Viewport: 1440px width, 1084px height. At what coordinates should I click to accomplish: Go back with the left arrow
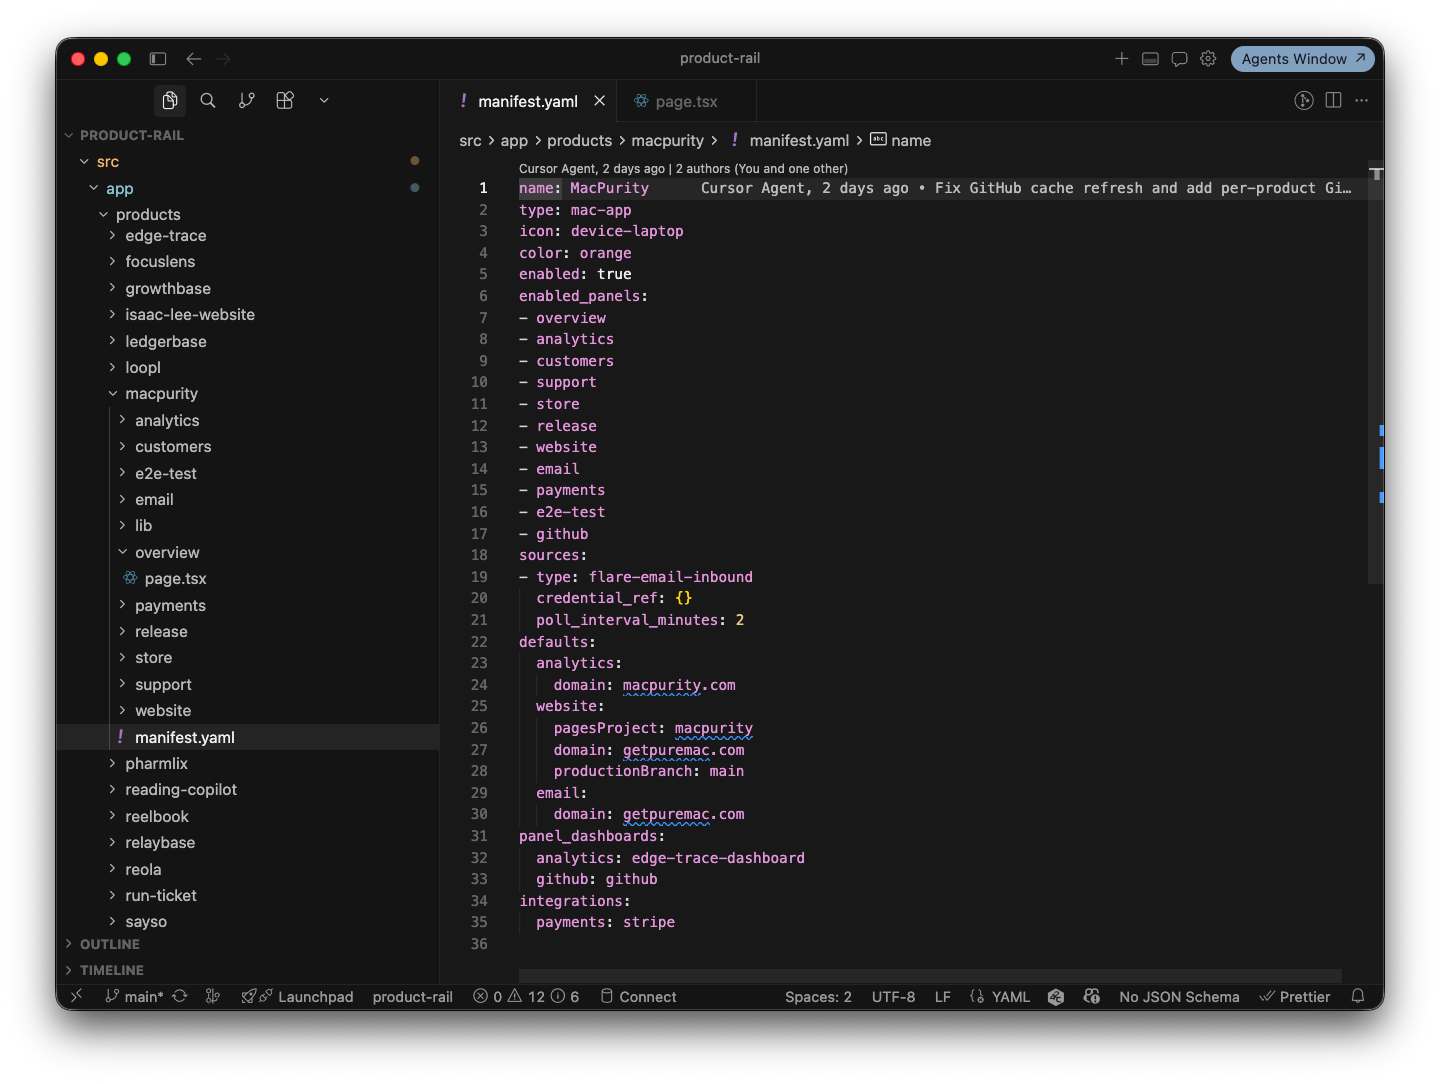coord(194,59)
